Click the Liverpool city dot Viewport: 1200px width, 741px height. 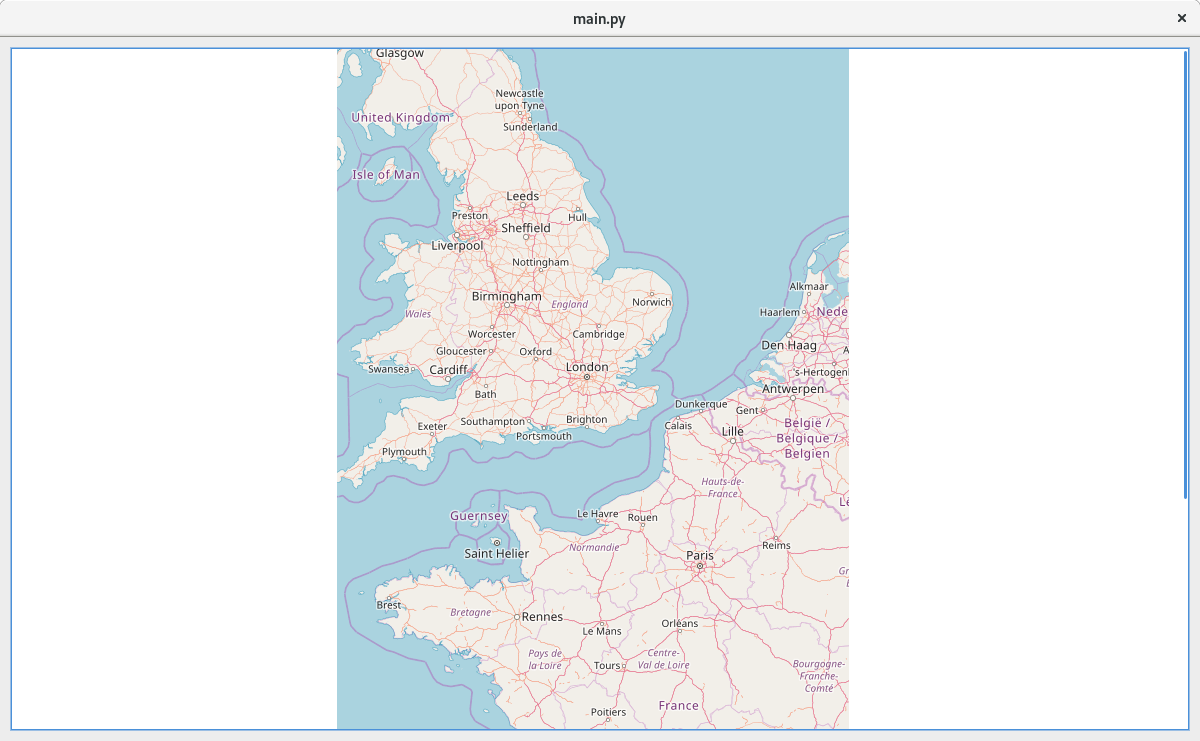457,235
